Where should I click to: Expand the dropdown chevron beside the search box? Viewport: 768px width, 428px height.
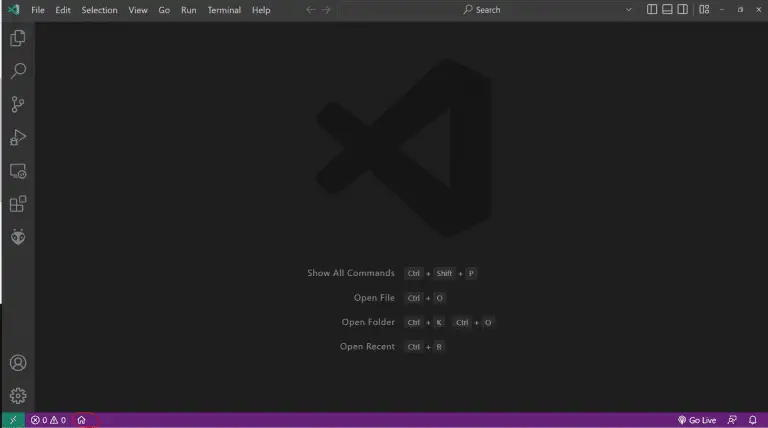coord(629,10)
